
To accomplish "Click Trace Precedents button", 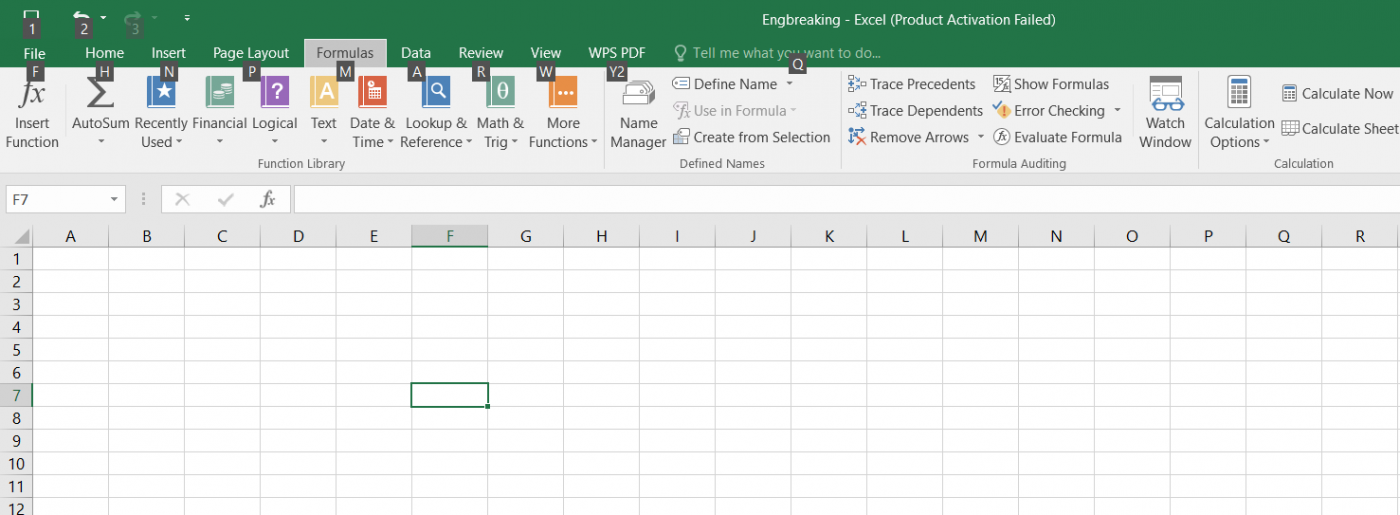I will [x=912, y=84].
